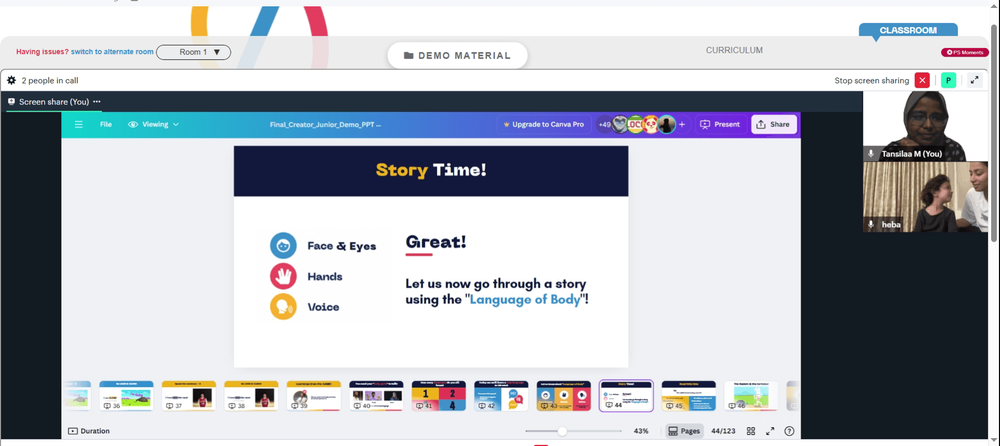
Task: Click Upgrade to Canva Pro button
Action: [x=543, y=124]
